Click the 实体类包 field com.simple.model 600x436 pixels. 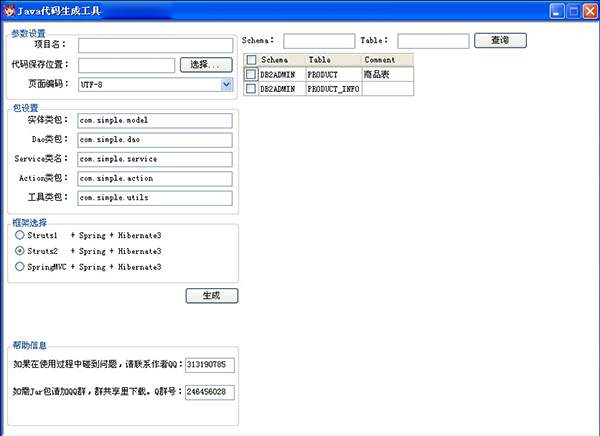(155, 120)
